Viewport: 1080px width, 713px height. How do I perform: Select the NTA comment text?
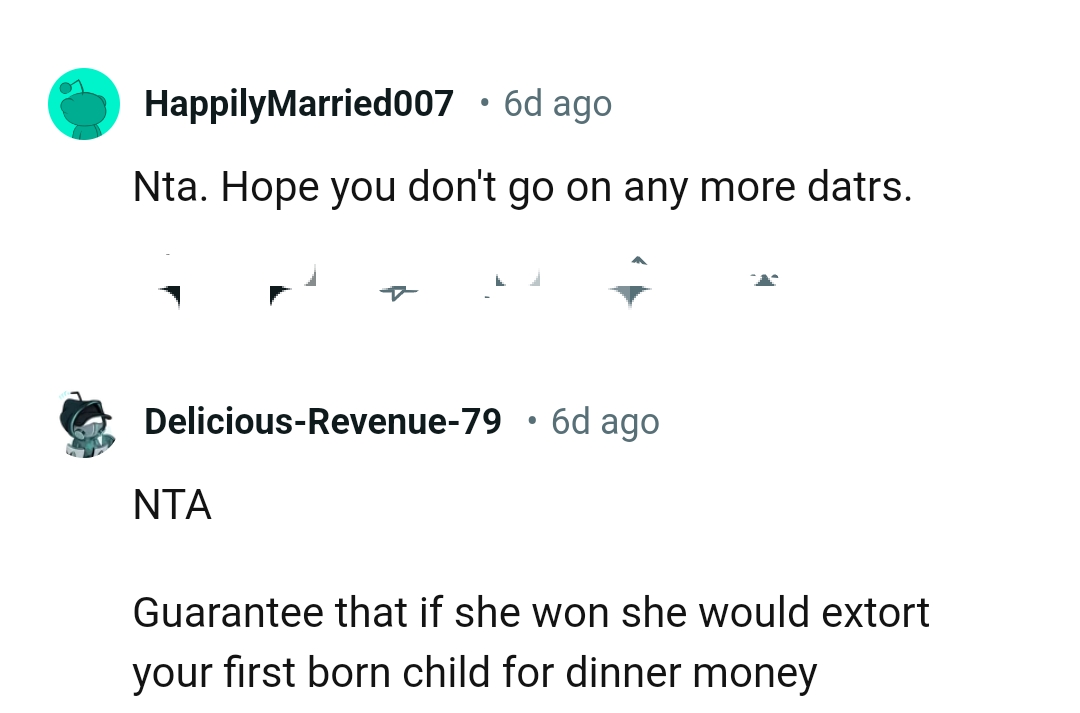tap(172, 505)
